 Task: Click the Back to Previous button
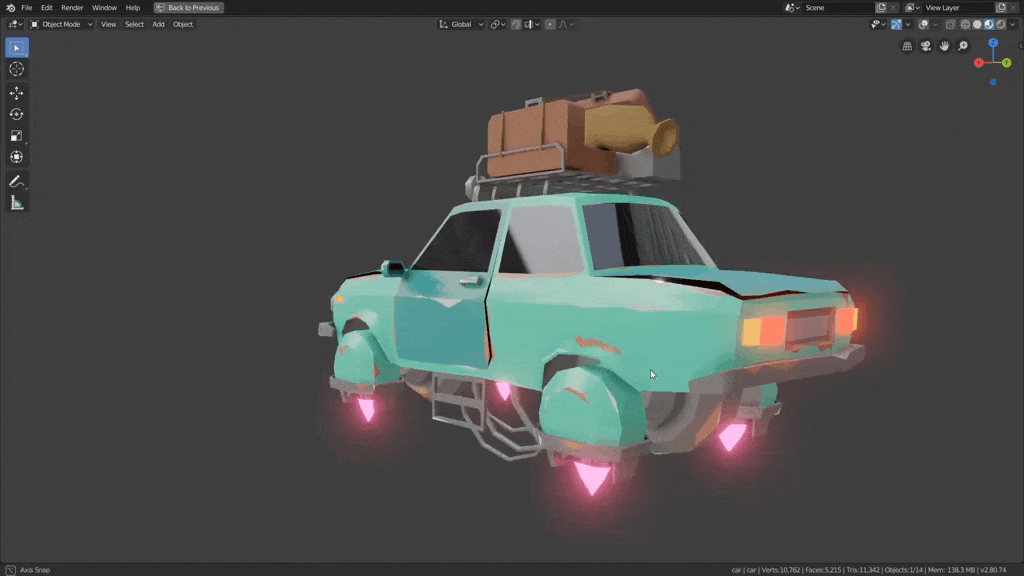tap(188, 7)
